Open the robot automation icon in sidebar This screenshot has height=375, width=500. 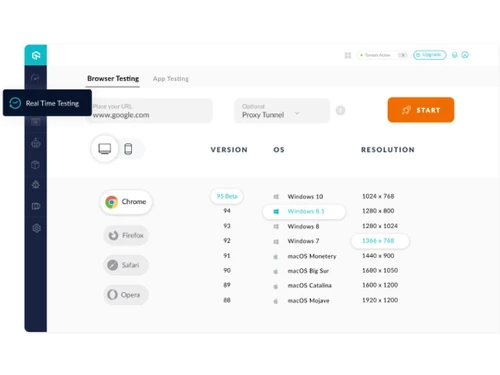tap(36, 143)
